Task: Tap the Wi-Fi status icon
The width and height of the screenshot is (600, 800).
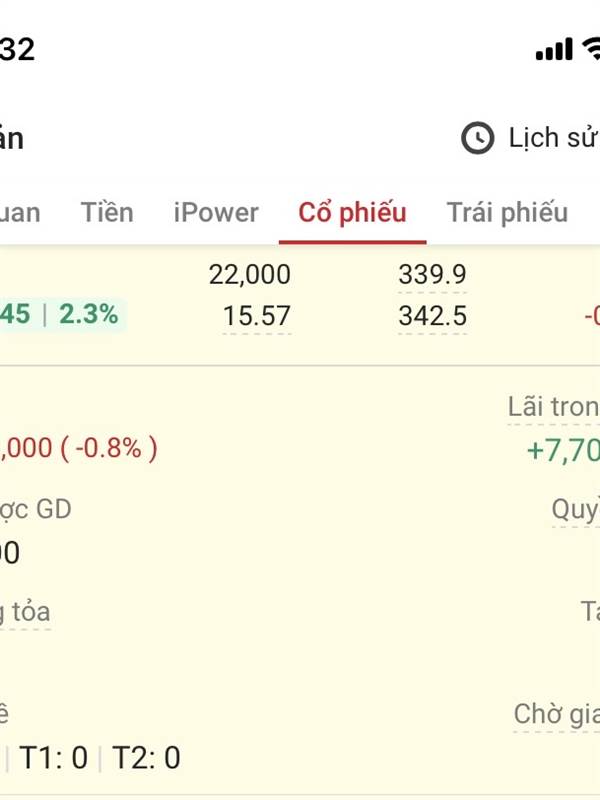Action: (x=591, y=48)
